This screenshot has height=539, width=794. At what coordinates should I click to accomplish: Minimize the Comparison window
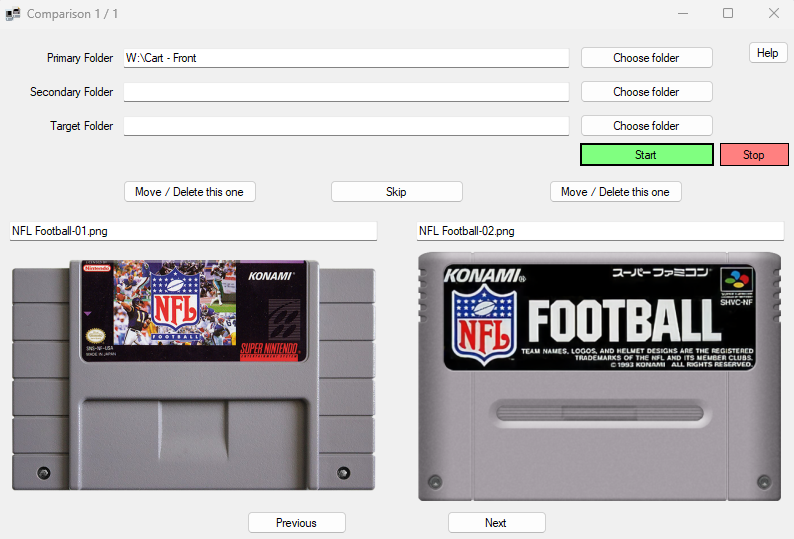click(683, 14)
